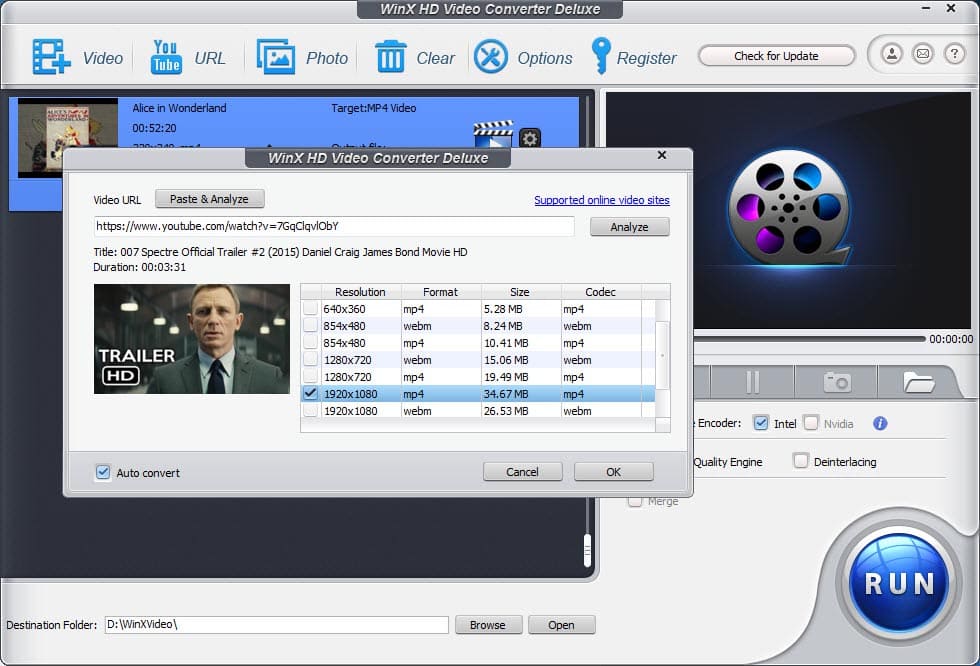Click the Alice in Wonderland video thumbnail

(x=68, y=138)
